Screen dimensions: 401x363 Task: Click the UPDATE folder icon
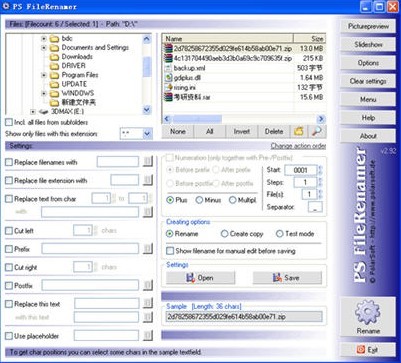[54, 84]
